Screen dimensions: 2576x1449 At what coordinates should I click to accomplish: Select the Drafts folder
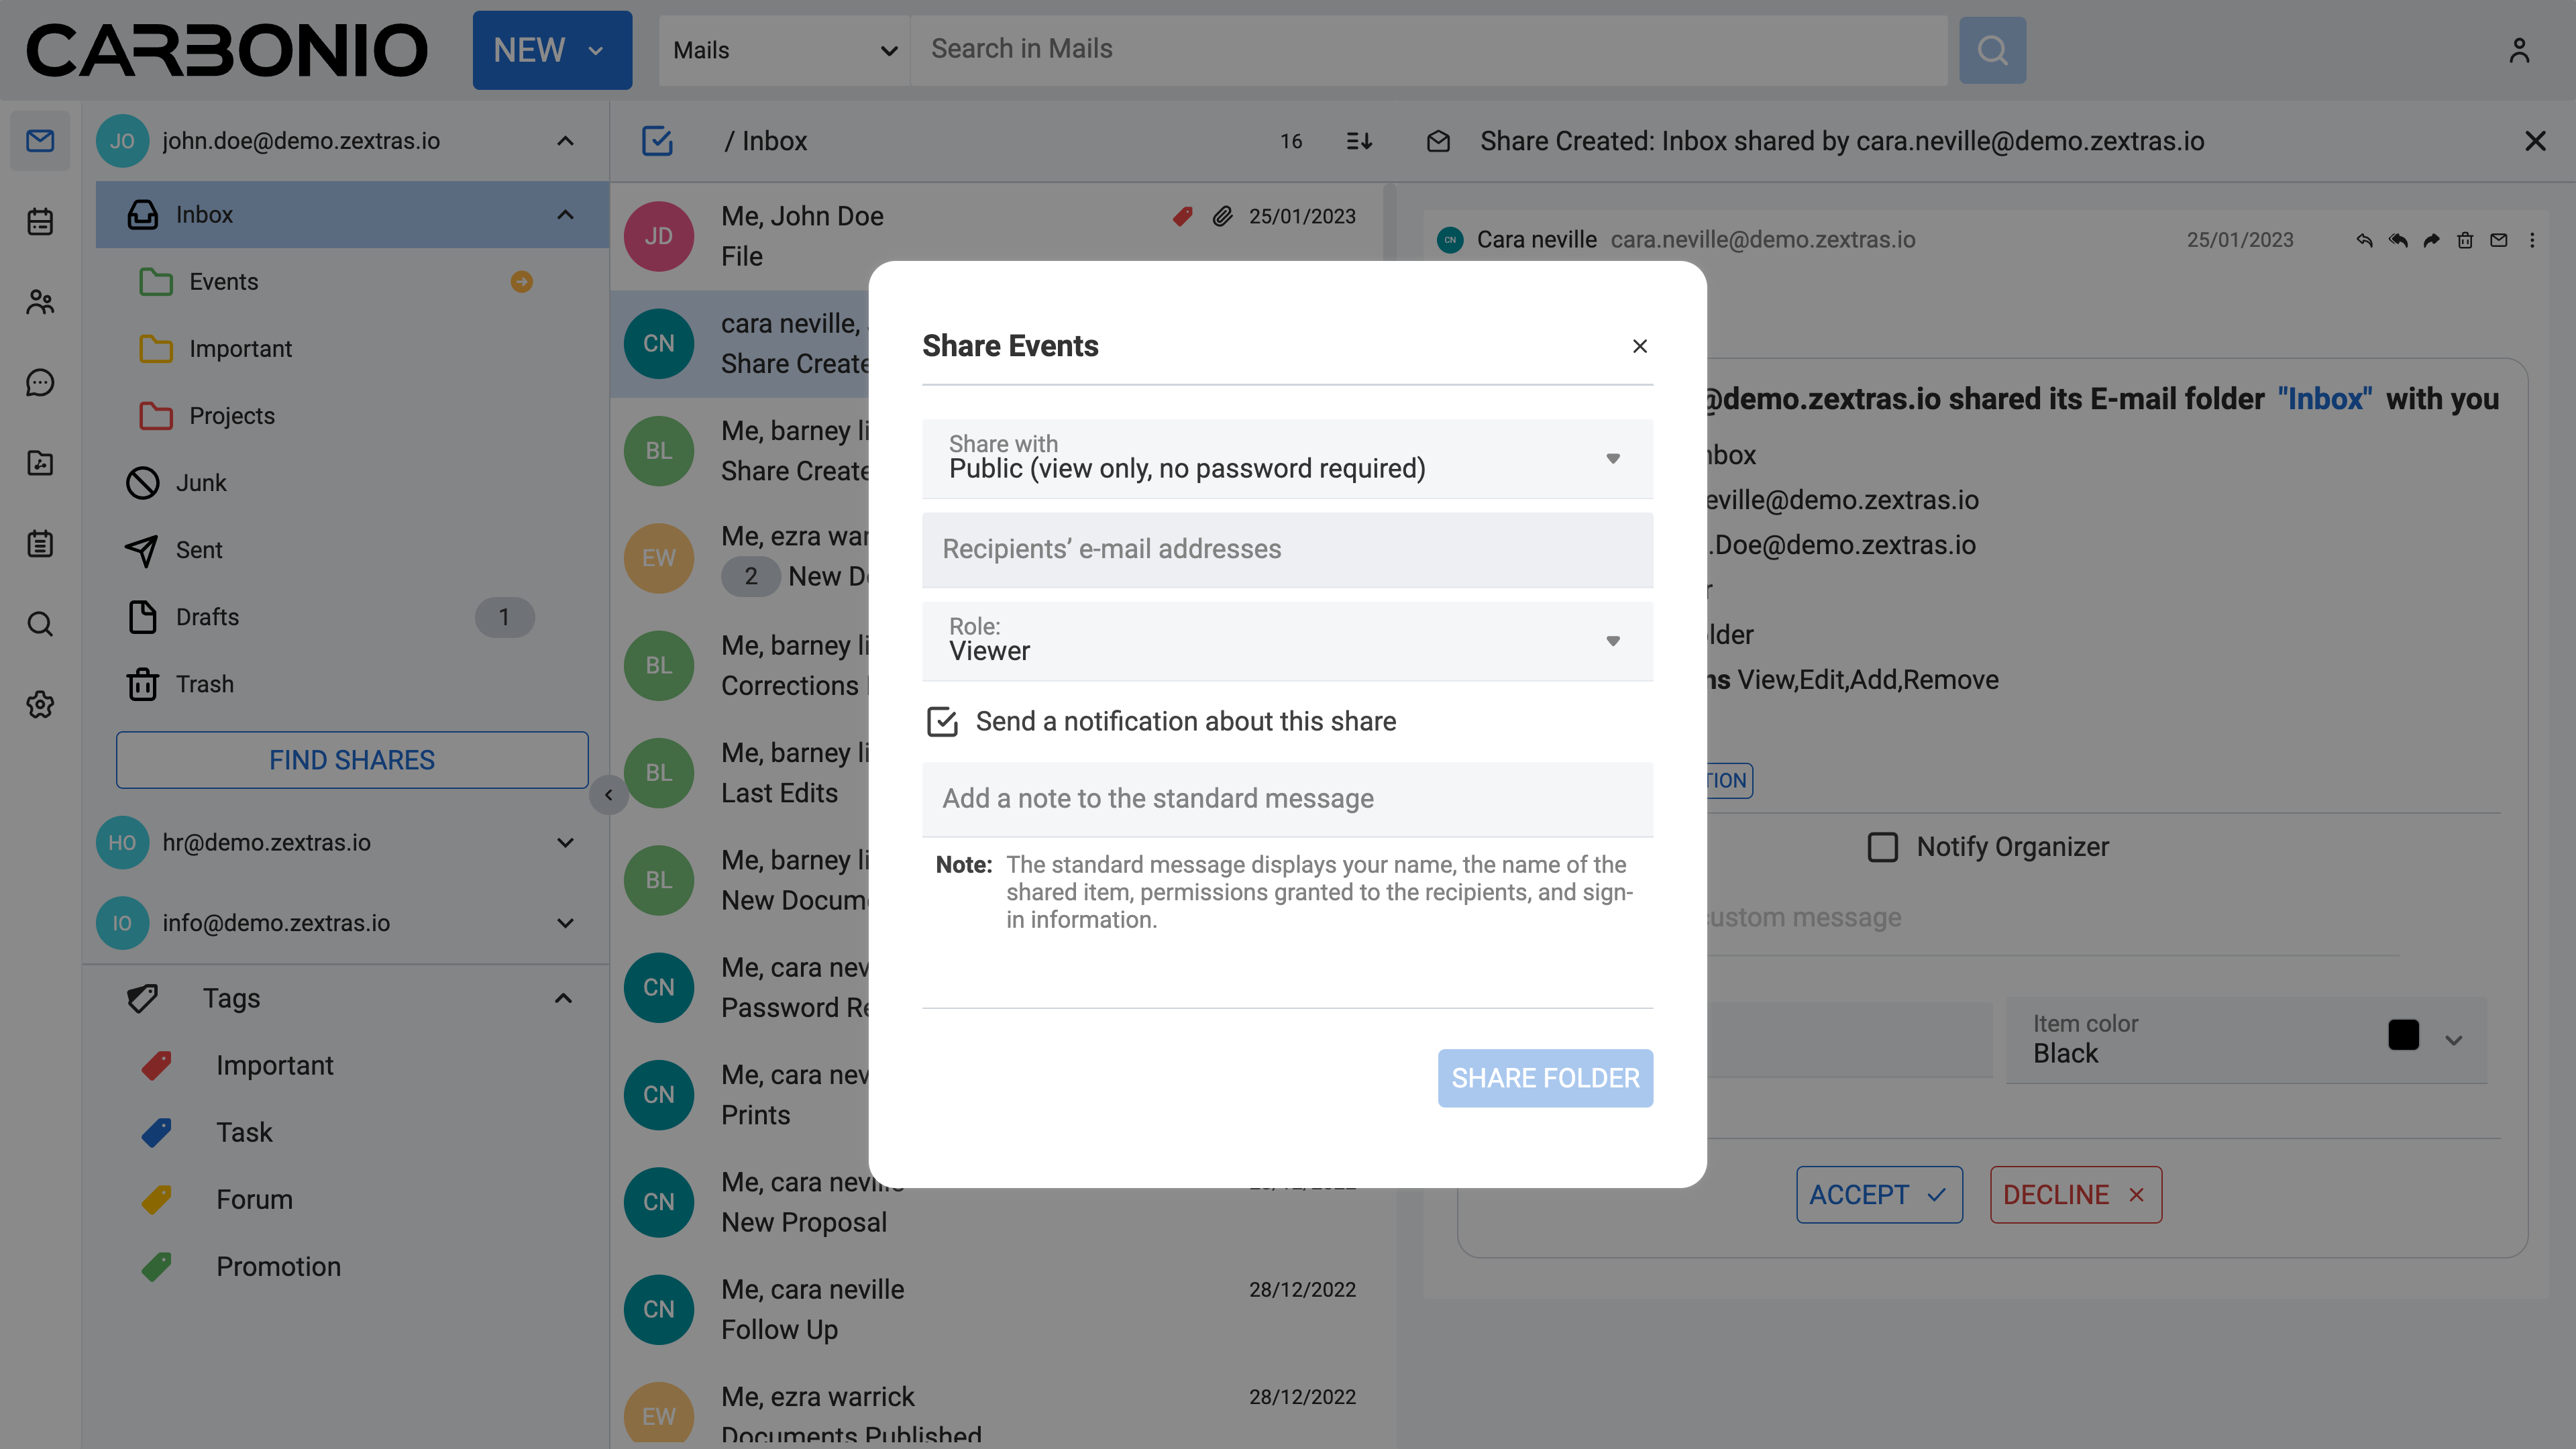(207, 617)
